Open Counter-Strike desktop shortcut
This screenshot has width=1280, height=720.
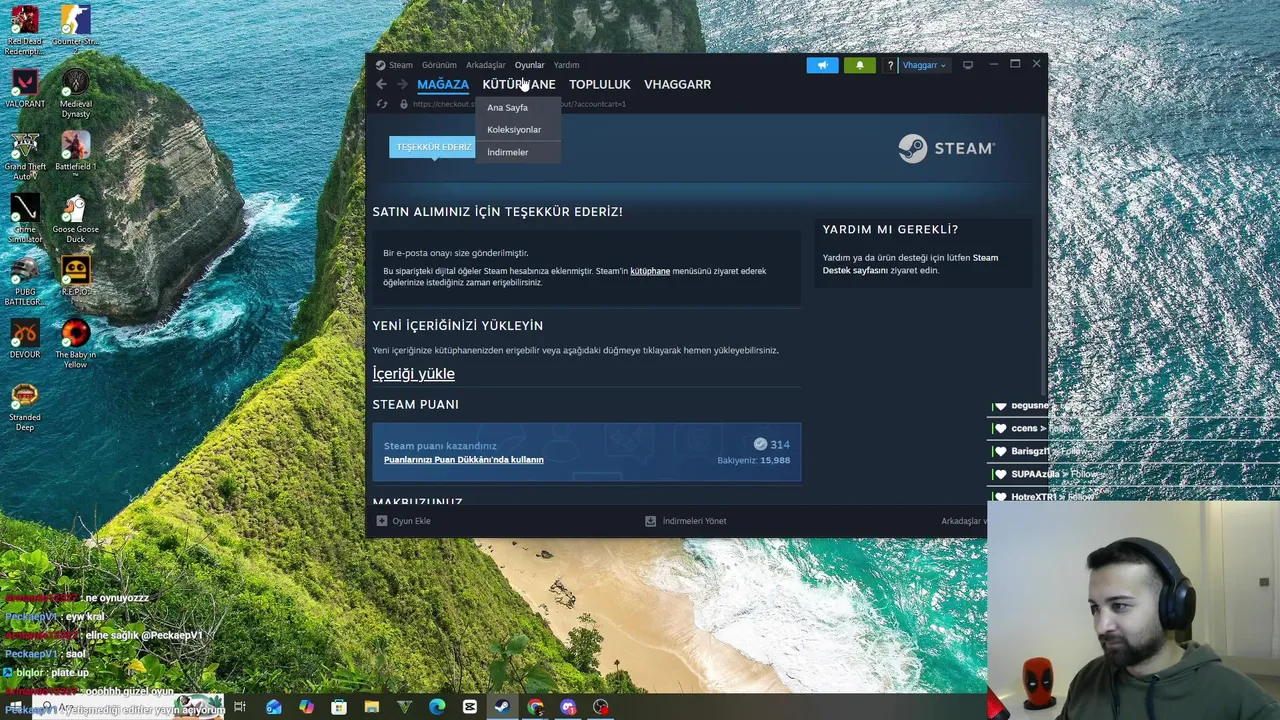point(75,28)
